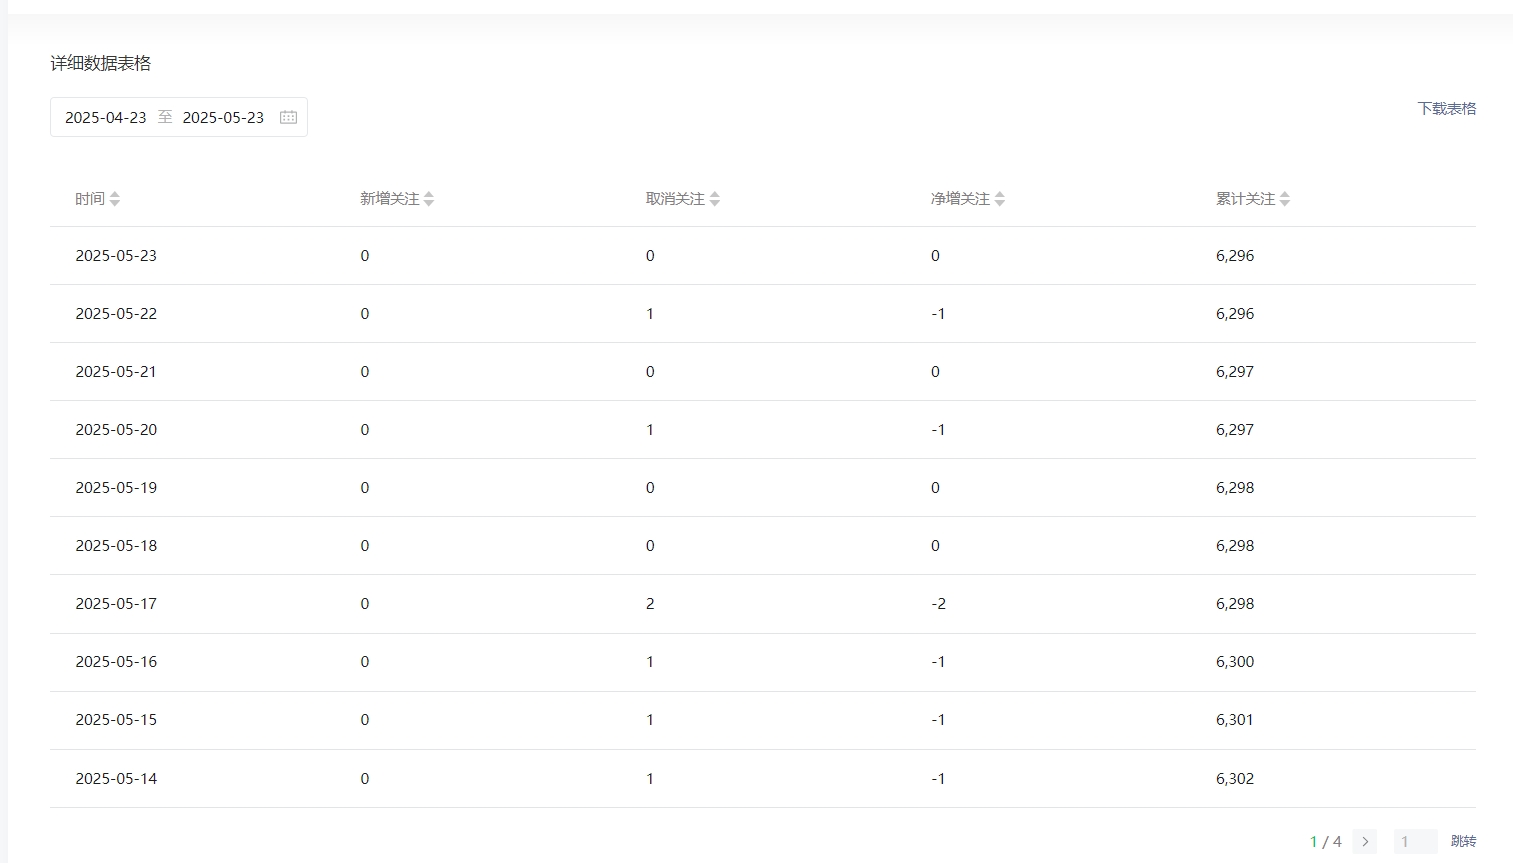Click unfollow count 2 in 2025-05-17 row

650,604
